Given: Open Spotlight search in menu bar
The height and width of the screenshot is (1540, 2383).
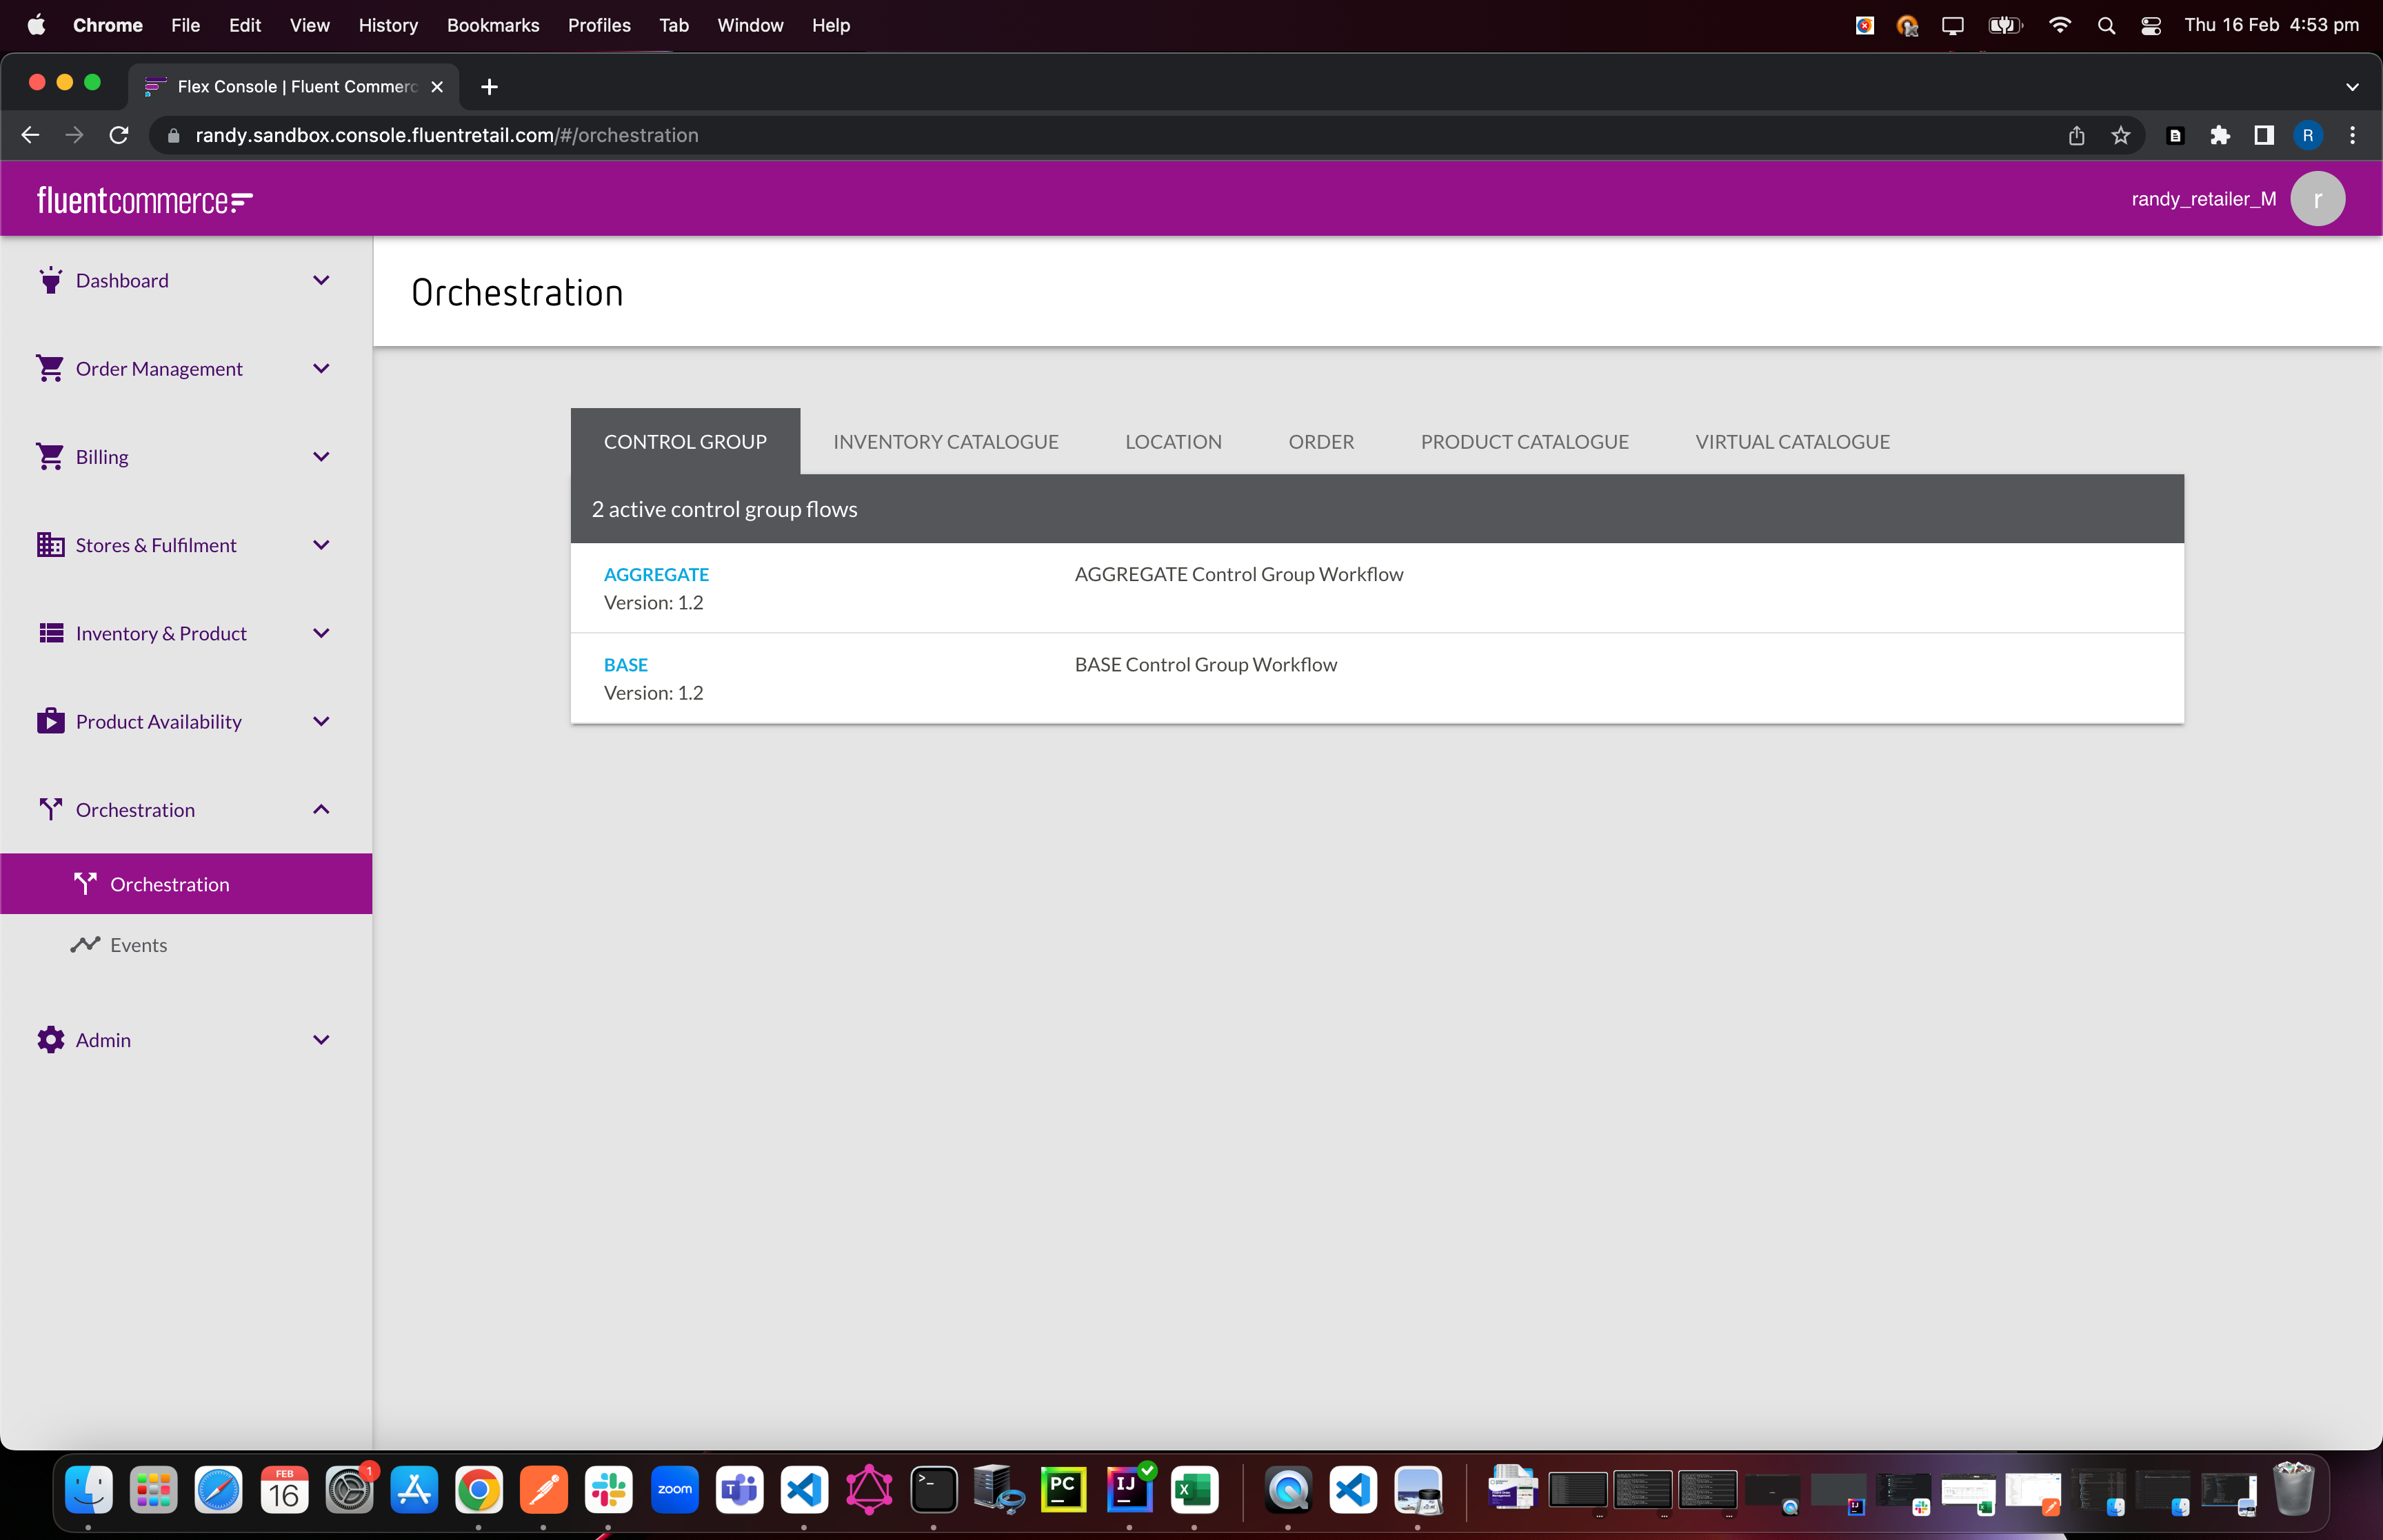Looking at the screenshot, I should 2106,25.
